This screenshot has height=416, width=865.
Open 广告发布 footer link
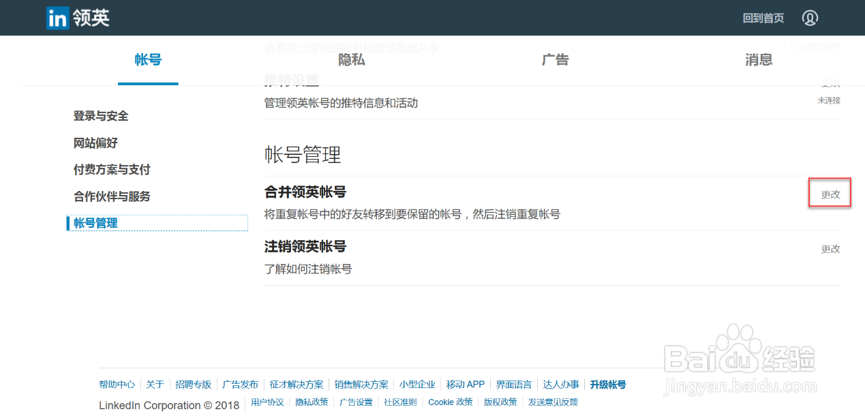[x=241, y=385]
